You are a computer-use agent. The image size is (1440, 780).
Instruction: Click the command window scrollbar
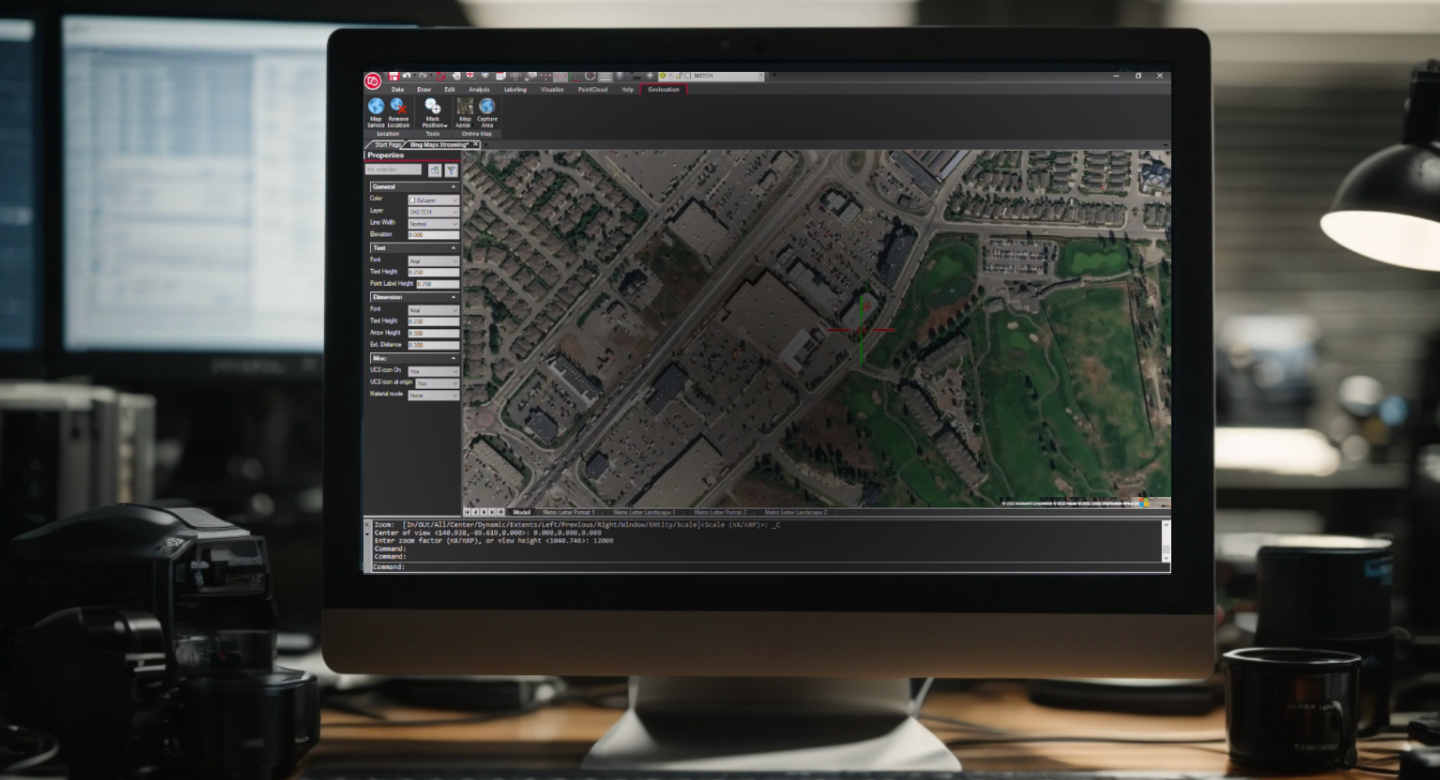click(x=1166, y=540)
